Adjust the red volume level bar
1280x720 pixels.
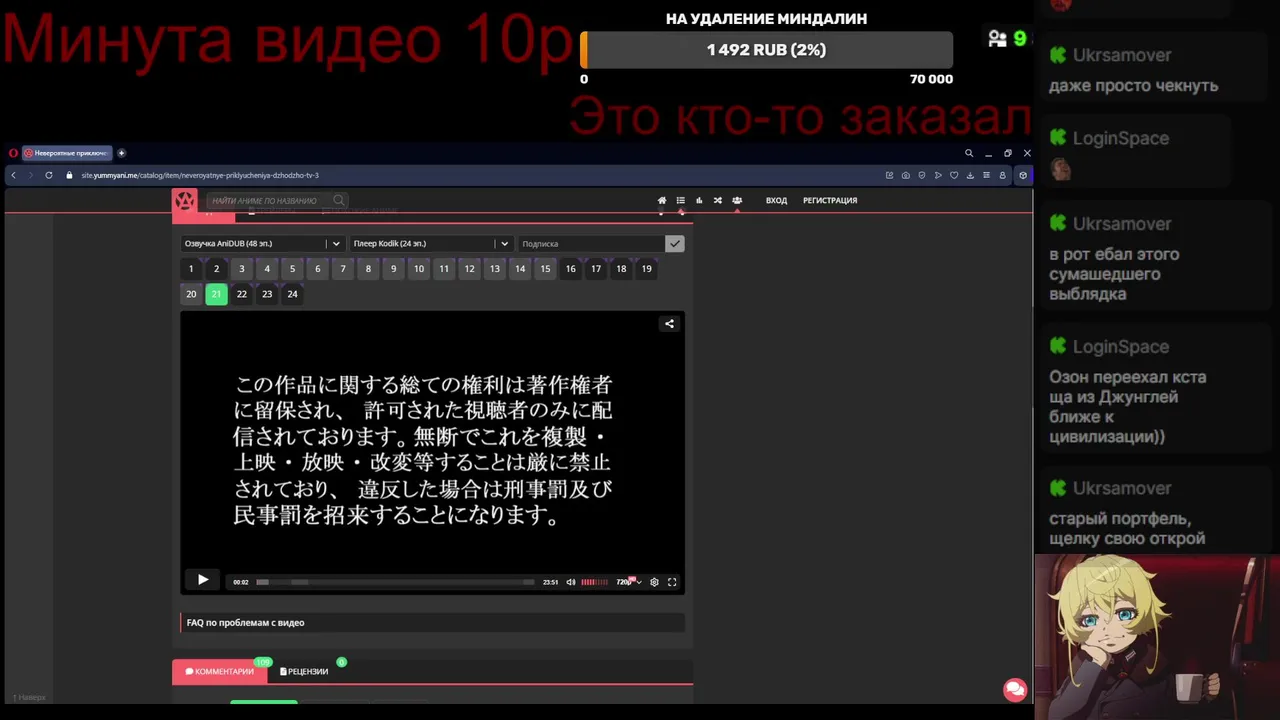click(x=594, y=582)
